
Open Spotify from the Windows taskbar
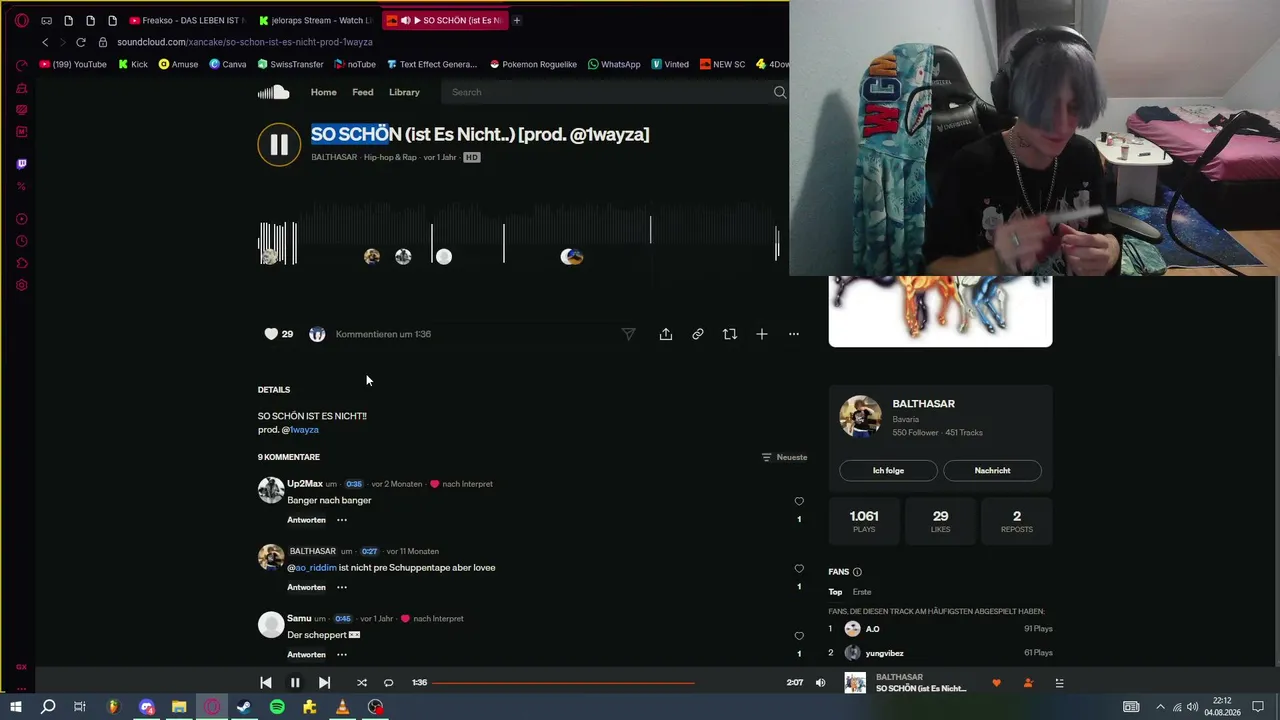[277, 707]
